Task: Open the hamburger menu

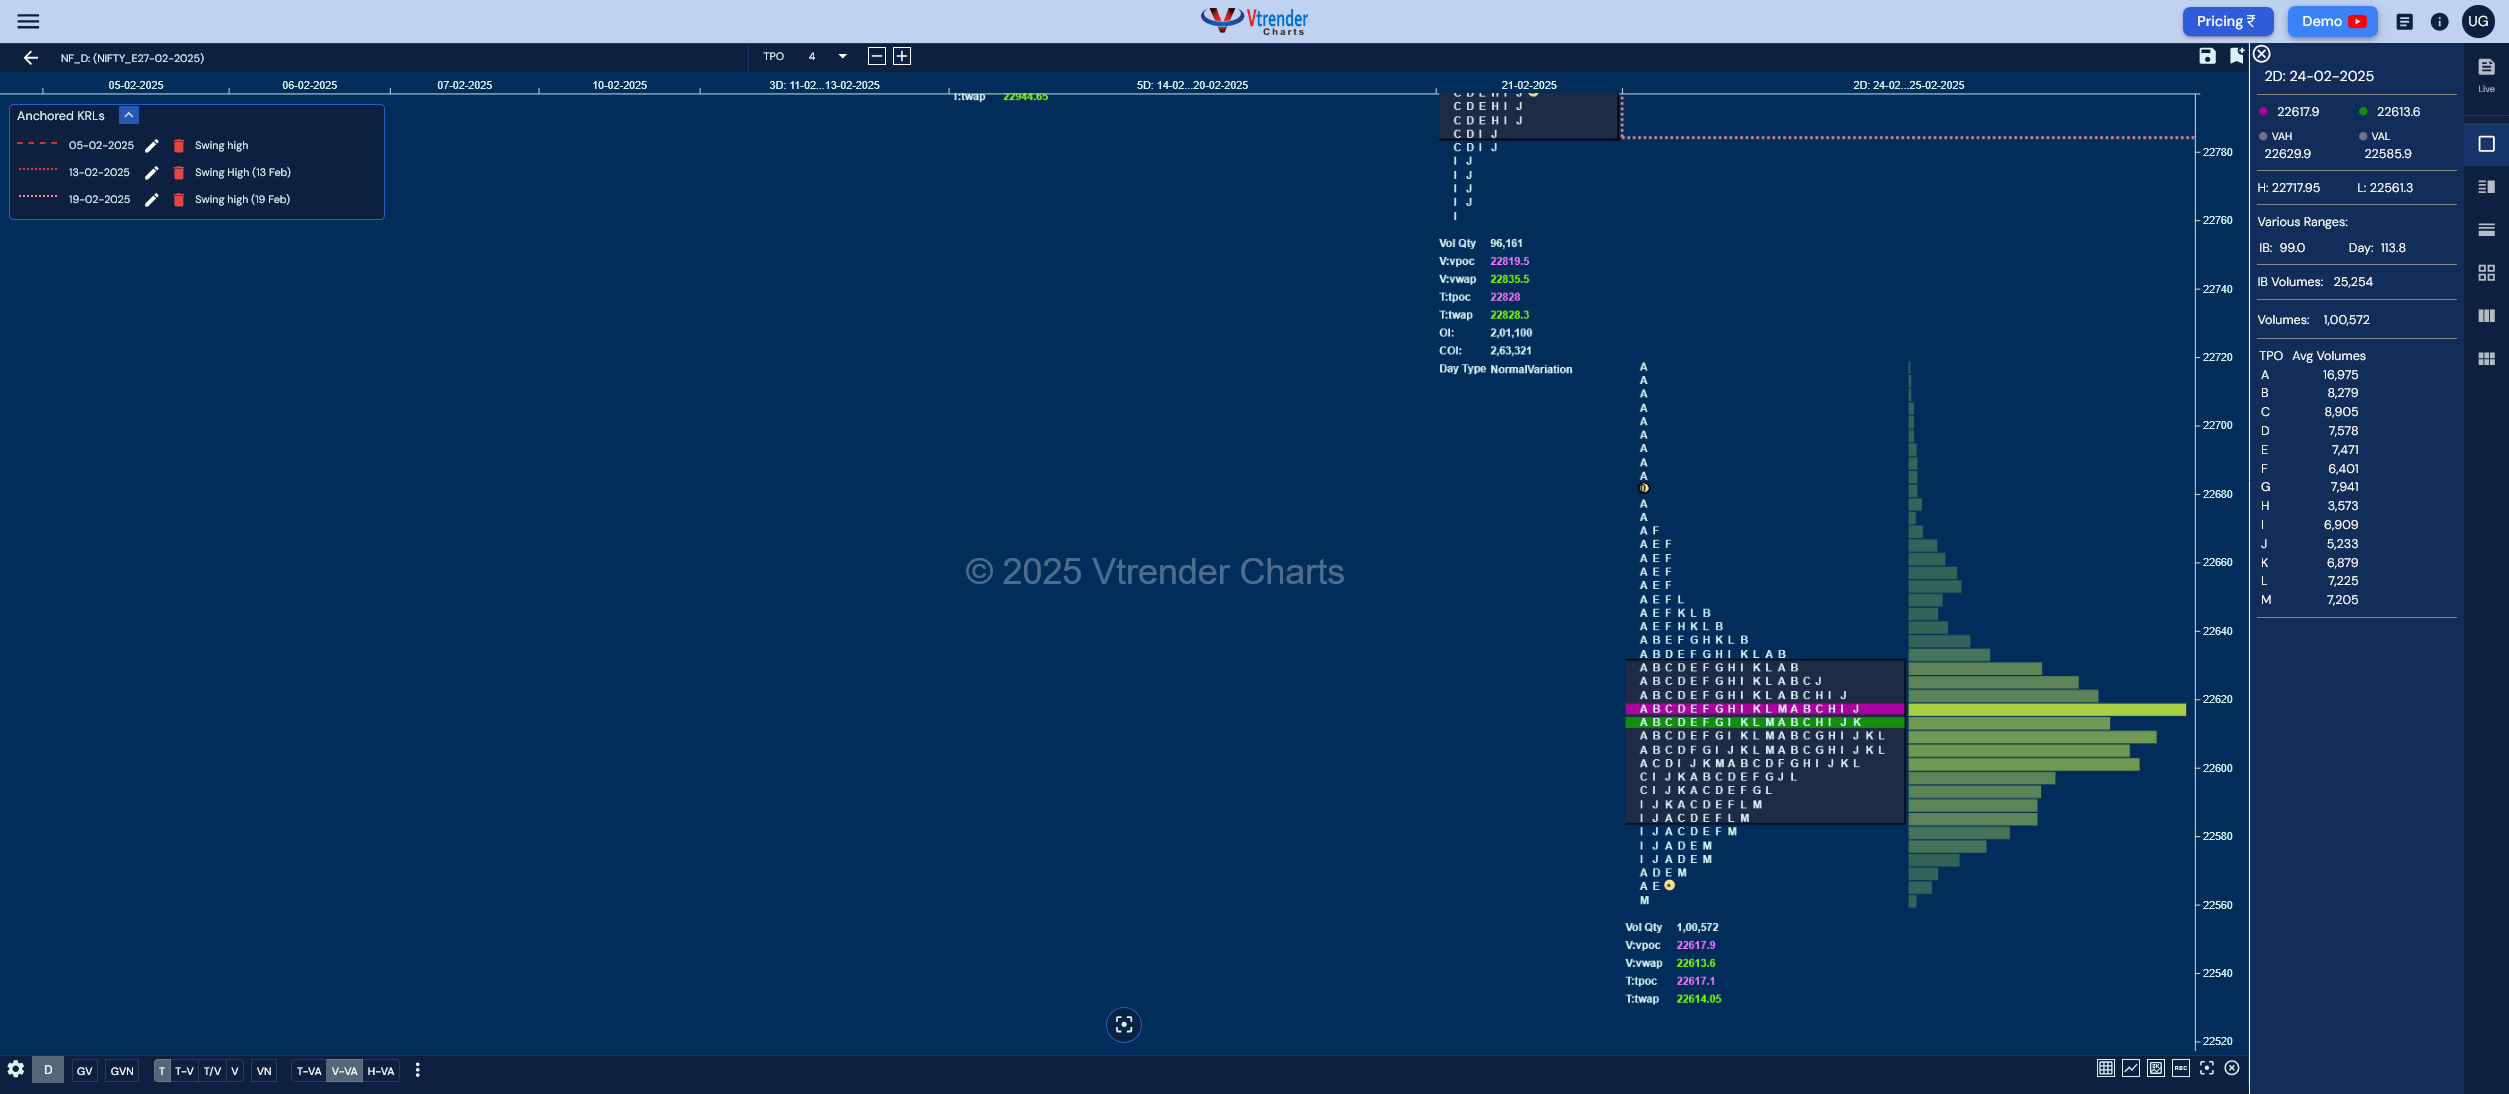Action: pyautogui.click(x=28, y=21)
